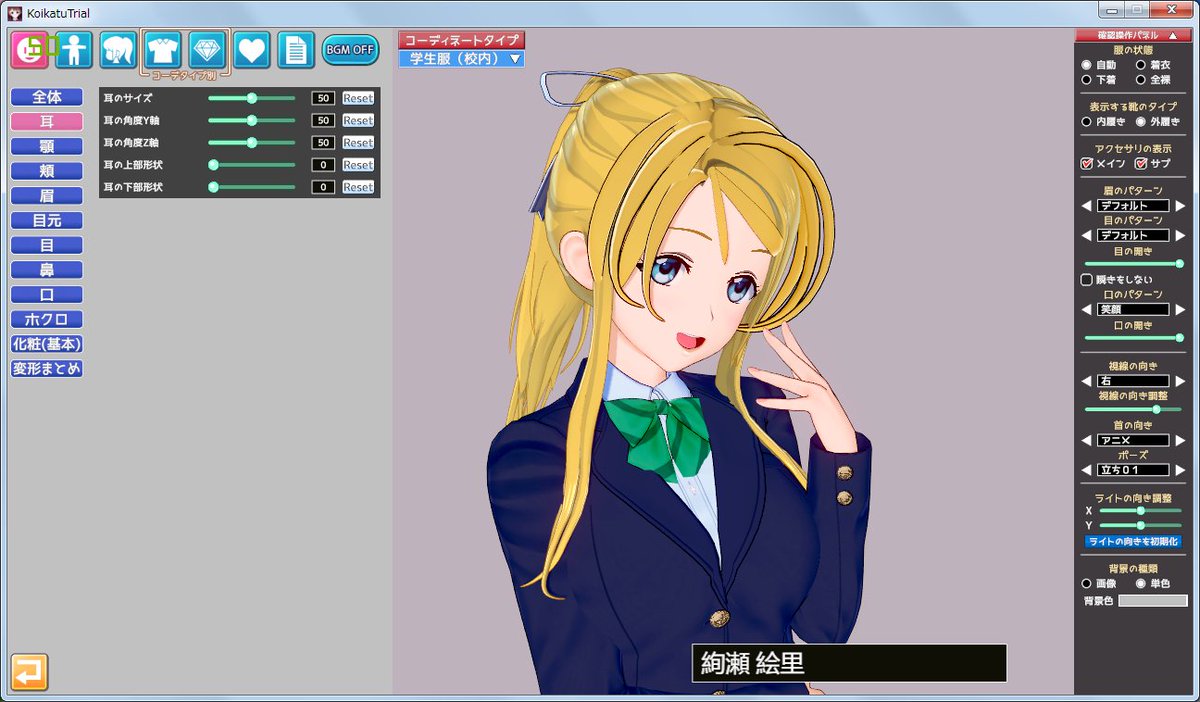This screenshot has height=702, width=1200.
Task: Click left arrow for 視線の向き
Action: click(1086, 381)
